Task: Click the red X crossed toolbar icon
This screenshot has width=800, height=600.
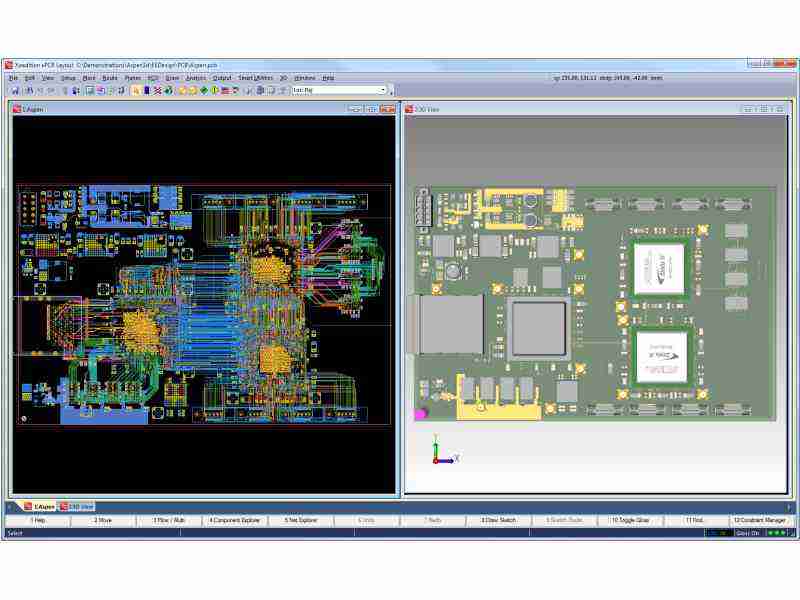Action: 157,90
